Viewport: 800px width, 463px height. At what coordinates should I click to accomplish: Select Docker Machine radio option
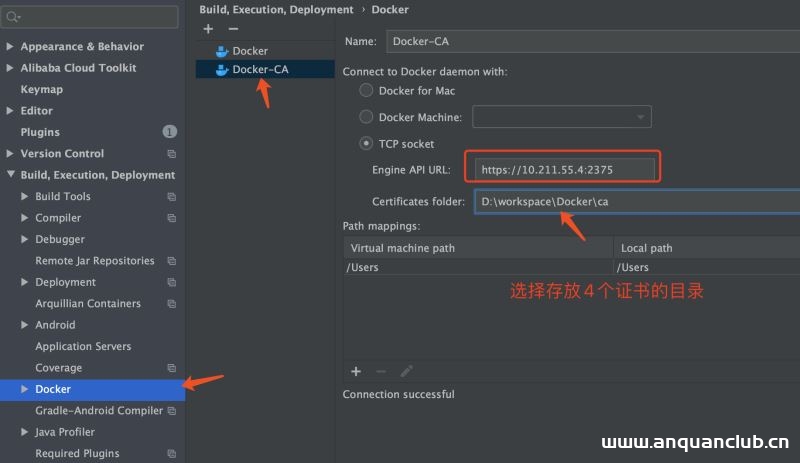[x=366, y=117]
